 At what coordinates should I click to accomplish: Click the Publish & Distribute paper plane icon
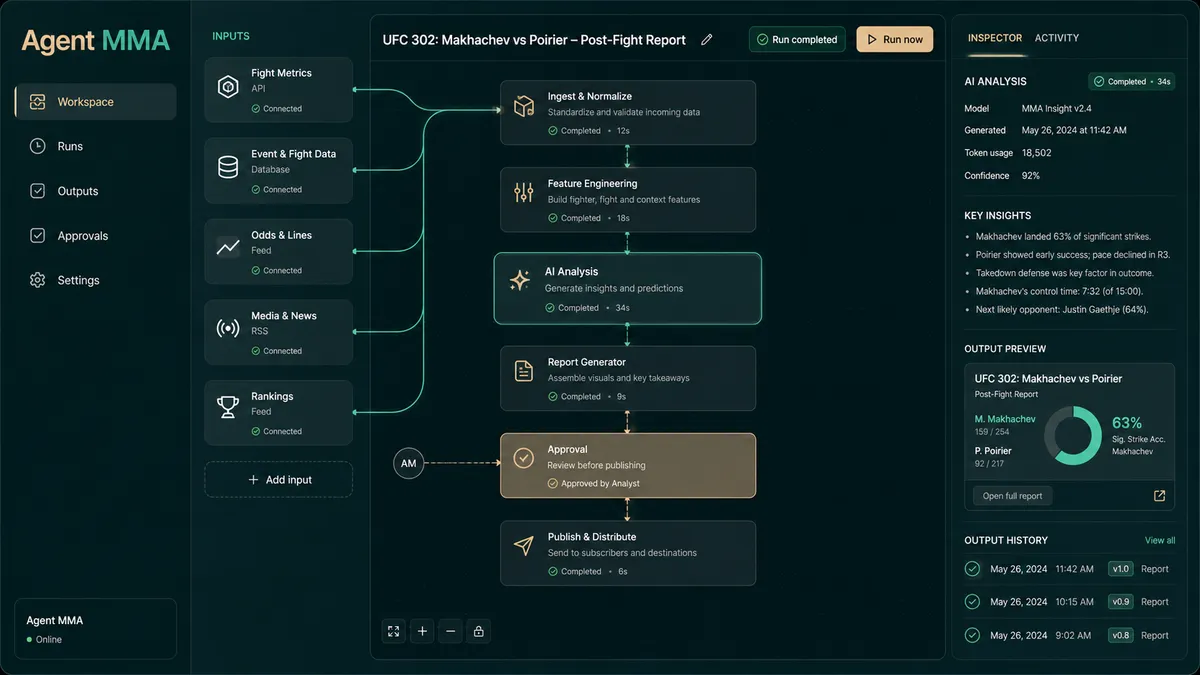click(x=524, y=545)
